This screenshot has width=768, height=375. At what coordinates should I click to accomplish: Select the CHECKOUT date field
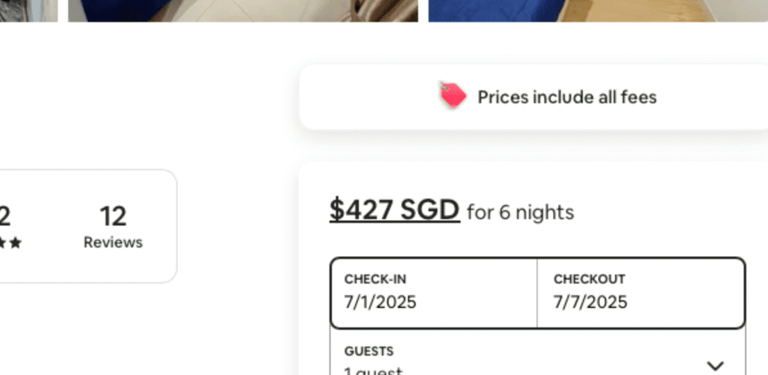tap(641, 293)
